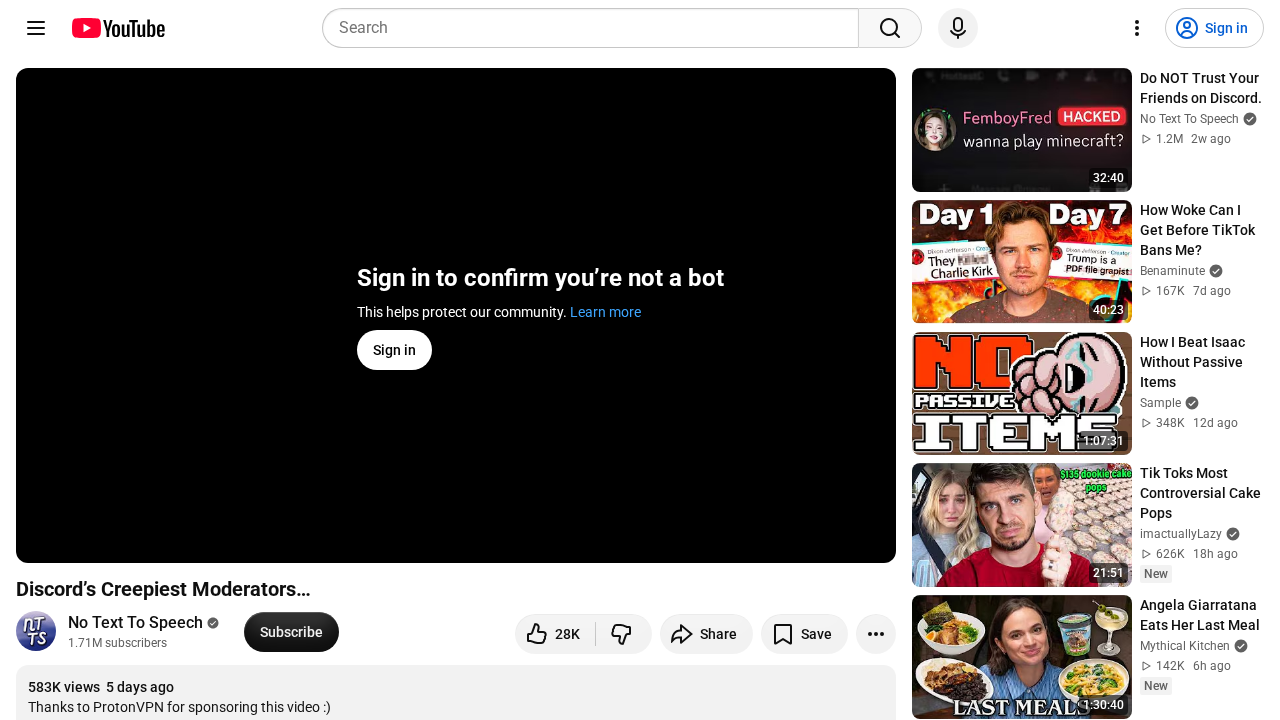Click verified badge next to Mythical Kitchen

[x=1241, y=646]
